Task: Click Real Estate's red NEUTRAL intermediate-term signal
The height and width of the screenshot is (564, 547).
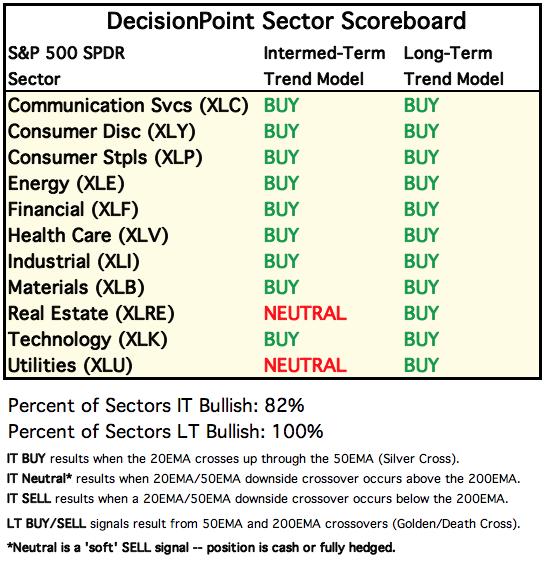Action: pyautogui.click(x=305, y=313)
